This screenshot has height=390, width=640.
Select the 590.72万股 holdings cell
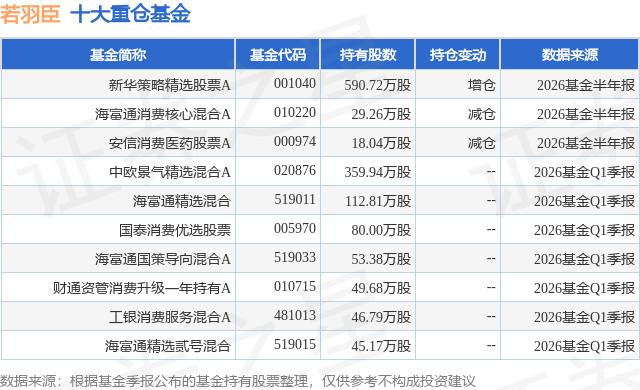click(378, 85)
